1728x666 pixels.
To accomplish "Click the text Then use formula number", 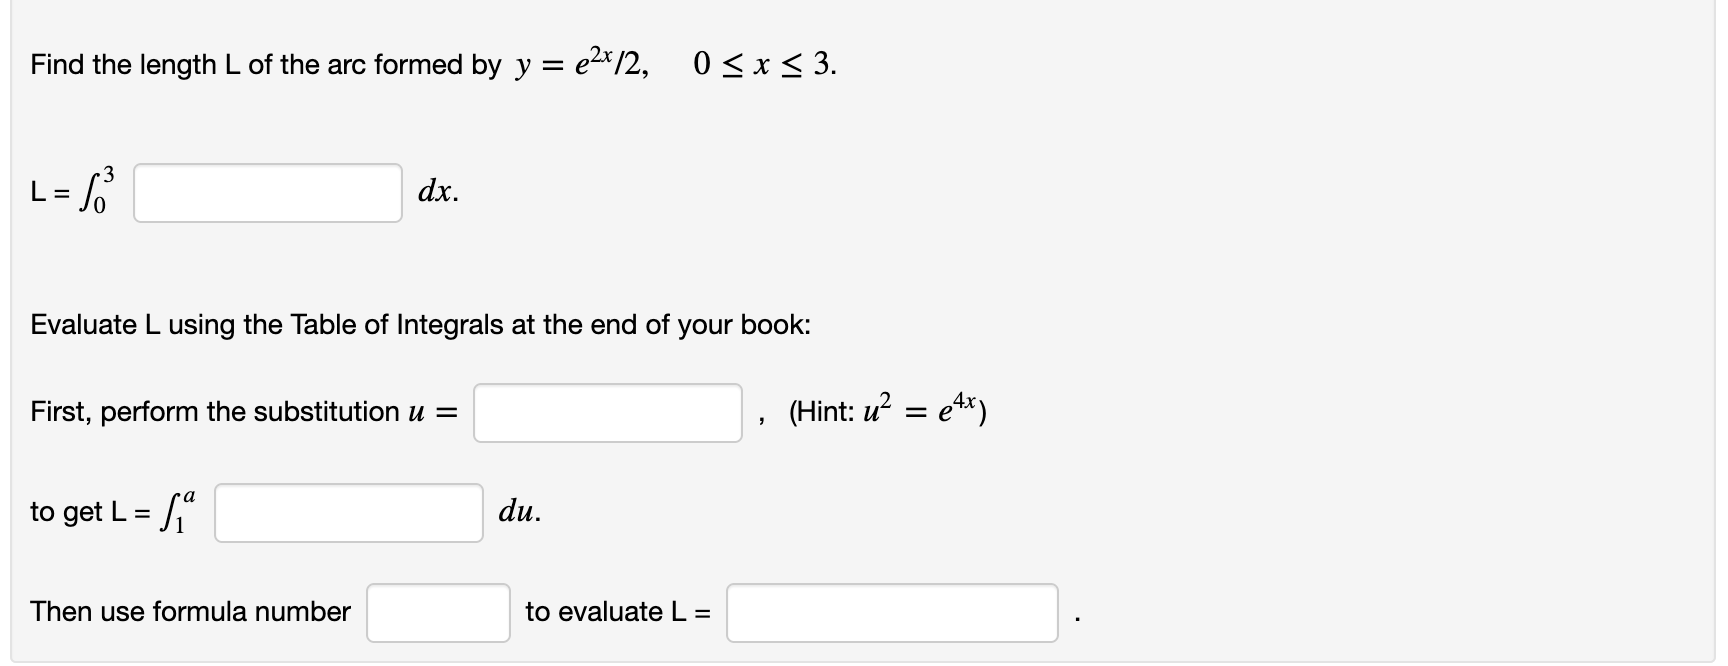I will (190, 611).
